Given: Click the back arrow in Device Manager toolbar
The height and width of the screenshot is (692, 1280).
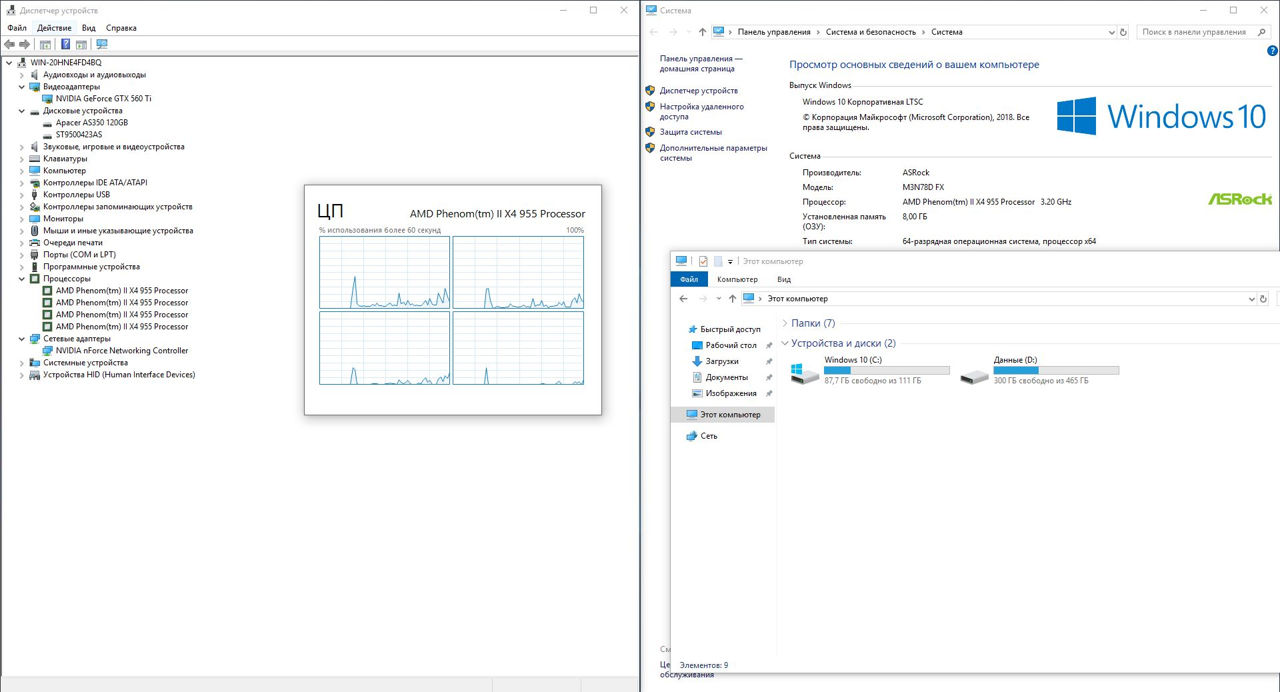Looking at the screenshot, I should pos(10,44).
